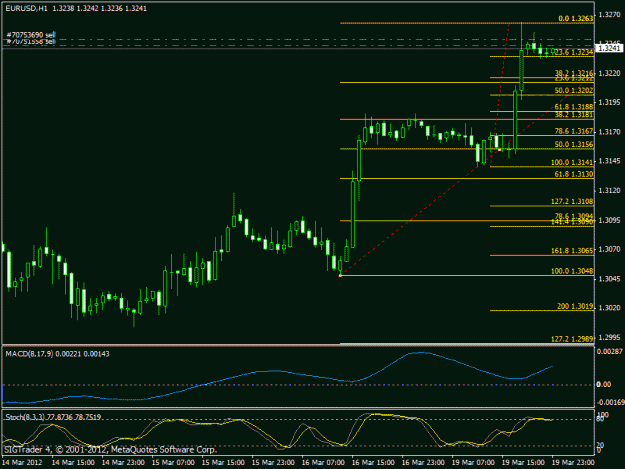This screenshot has width=625, height=469.
Task: Click the 100.0 1.3048 Fibonacci label
Action: (x=572, y=271)
